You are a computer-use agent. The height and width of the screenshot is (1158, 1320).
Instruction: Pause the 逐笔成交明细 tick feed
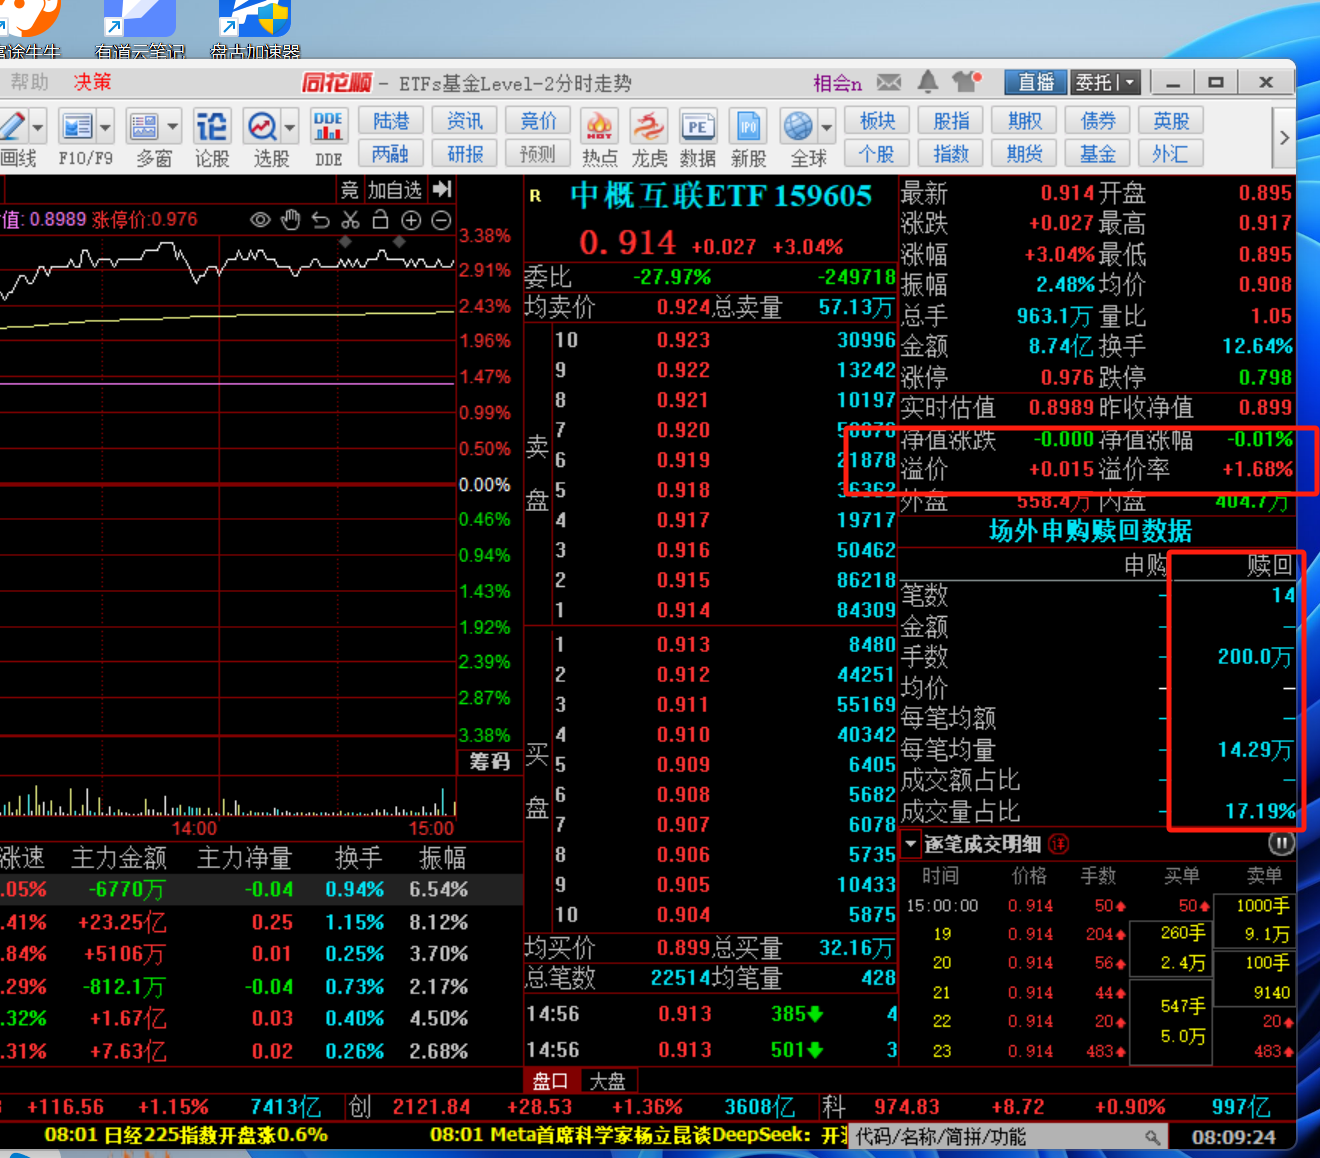pos(1281,843)
